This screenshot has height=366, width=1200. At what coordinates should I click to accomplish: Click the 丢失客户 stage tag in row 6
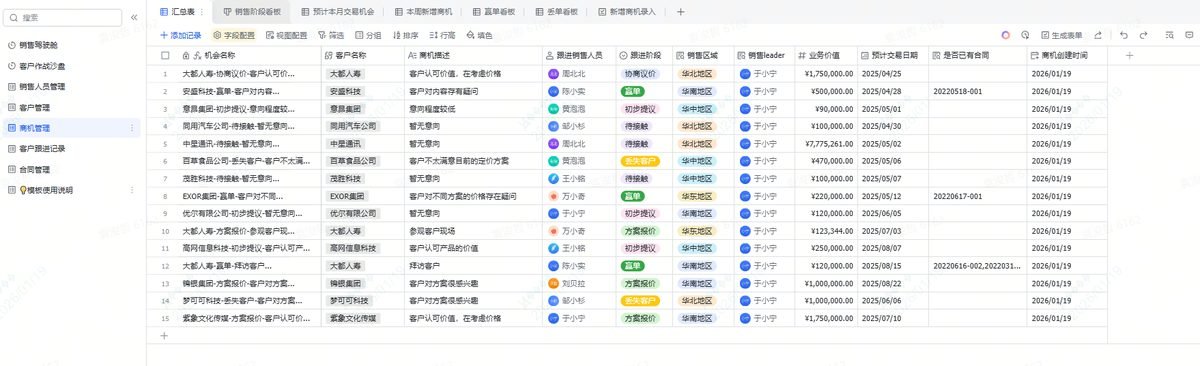coord(640,160)
